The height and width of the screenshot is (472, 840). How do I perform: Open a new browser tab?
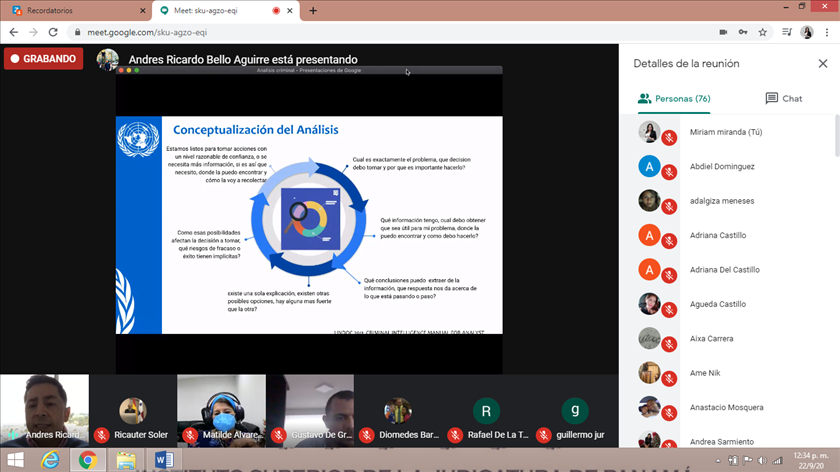(313, 11)
